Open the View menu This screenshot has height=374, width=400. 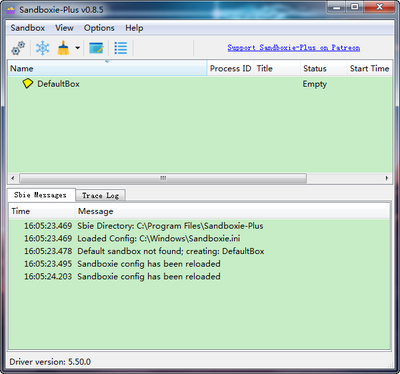(x=64, y=28)
